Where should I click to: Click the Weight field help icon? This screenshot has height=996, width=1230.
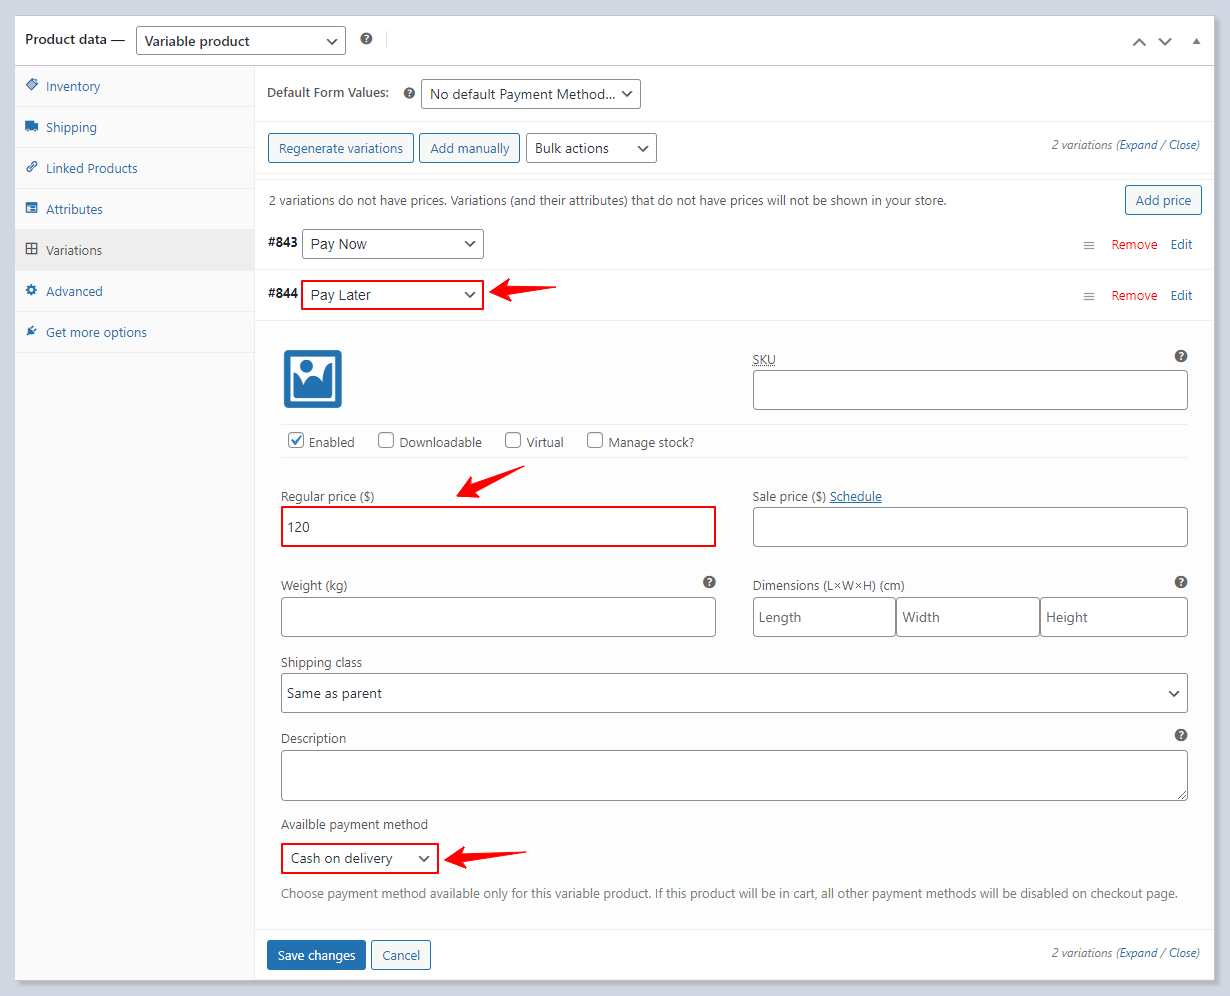[709, 582]
